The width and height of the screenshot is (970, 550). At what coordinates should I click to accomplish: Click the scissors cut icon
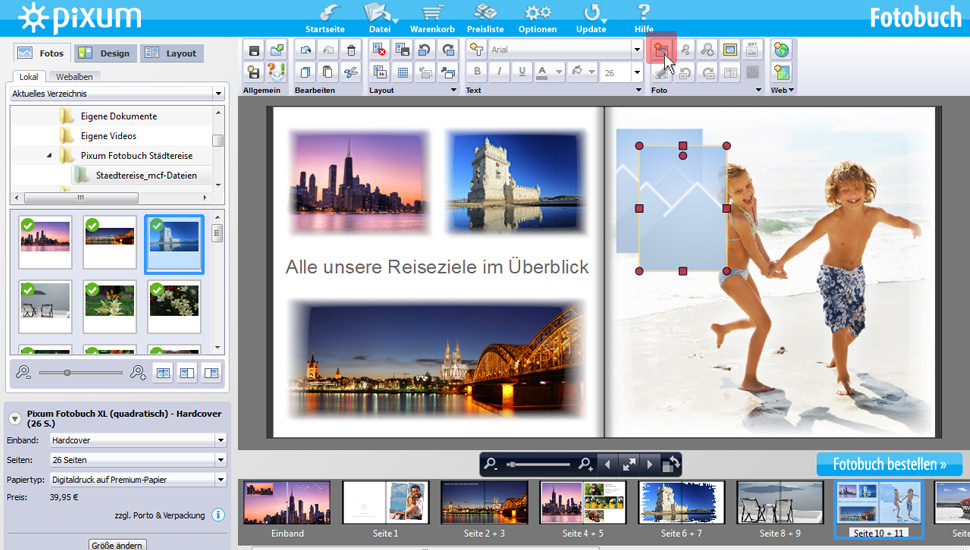click(350, 72)
